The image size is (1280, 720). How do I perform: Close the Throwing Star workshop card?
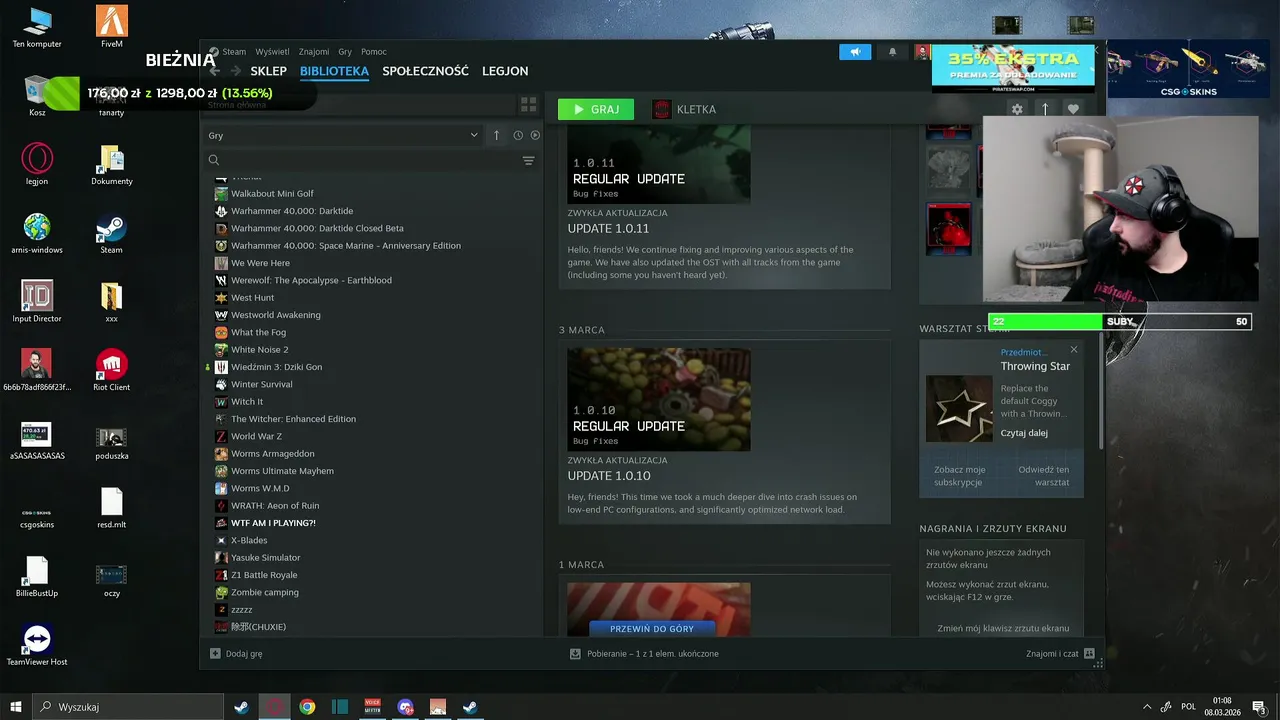[1074, 349]
